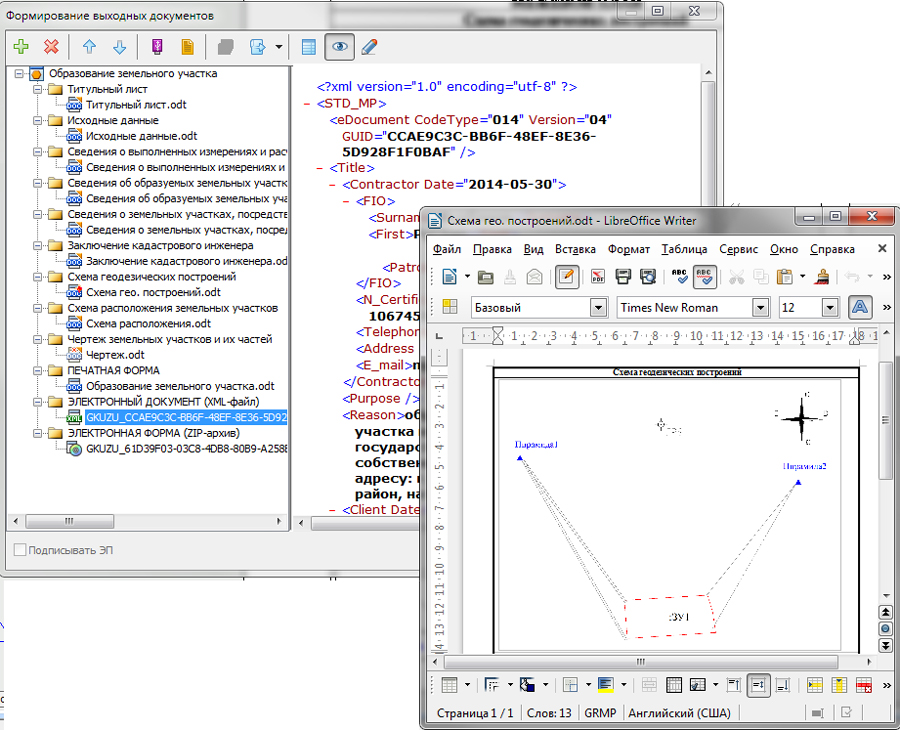Collapse the 'Титульный лист' folder
This screenshot has height=730, width=900.
point(37,89)
